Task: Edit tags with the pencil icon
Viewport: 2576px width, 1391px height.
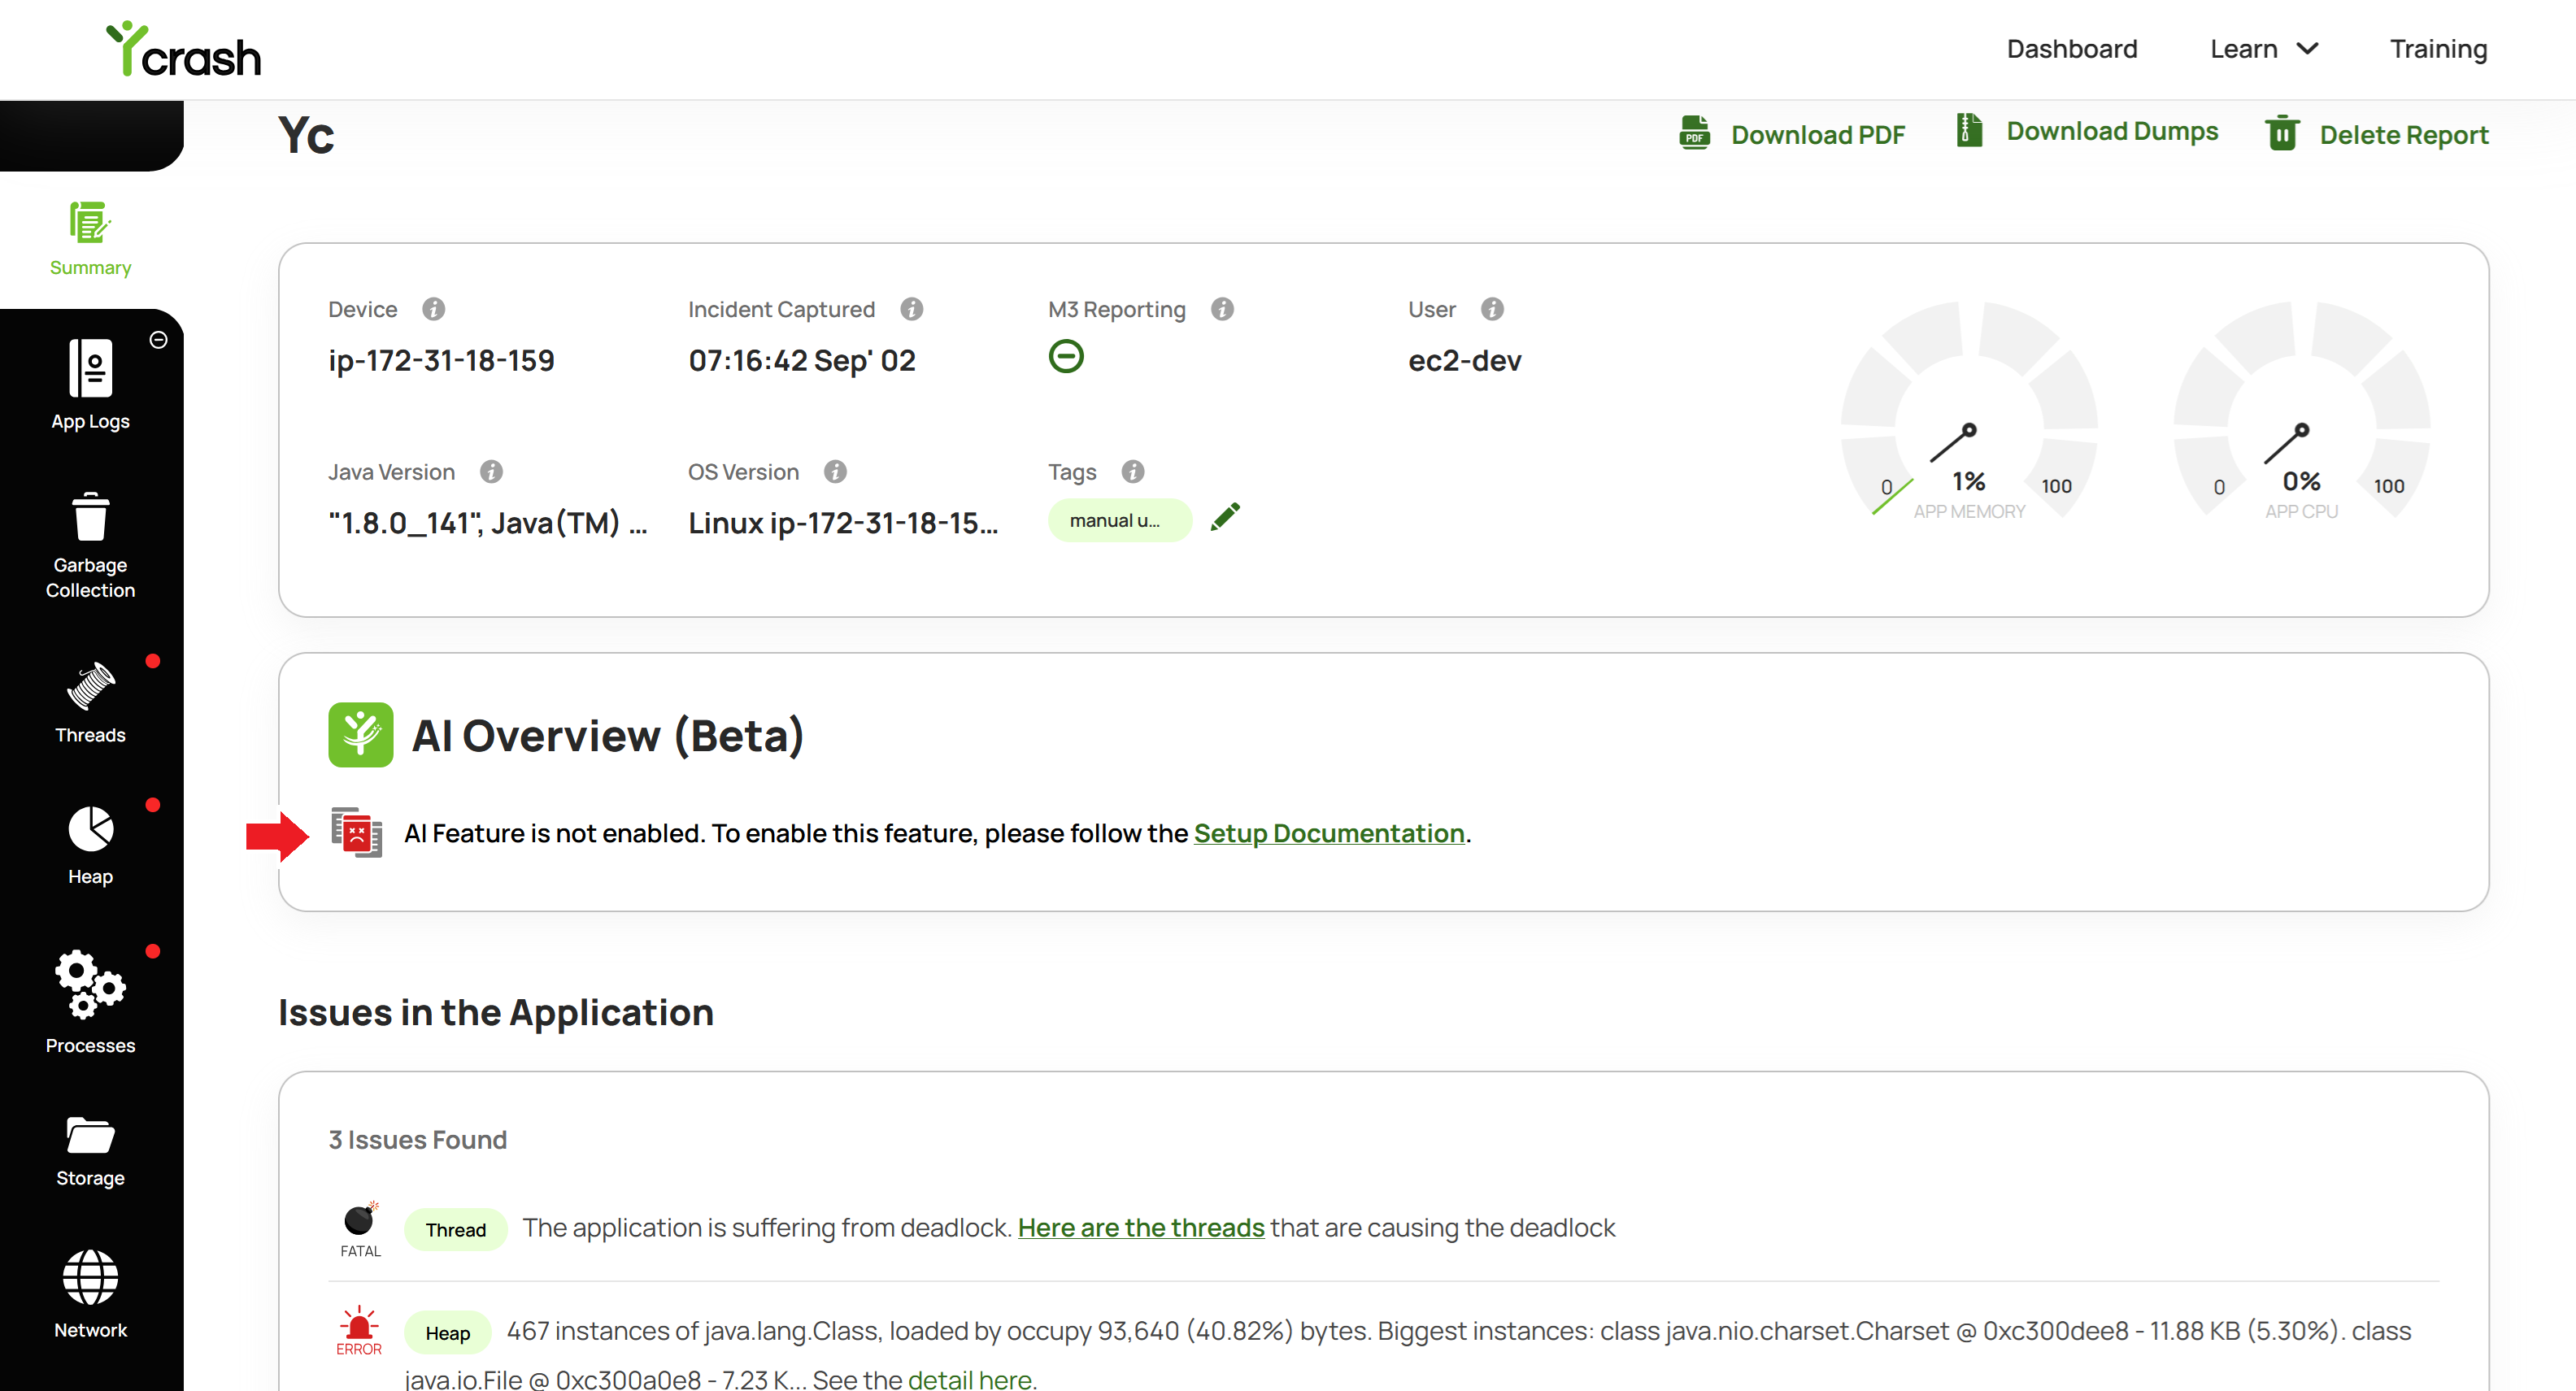Action: pyautogui.click(x=1225, y=517)
